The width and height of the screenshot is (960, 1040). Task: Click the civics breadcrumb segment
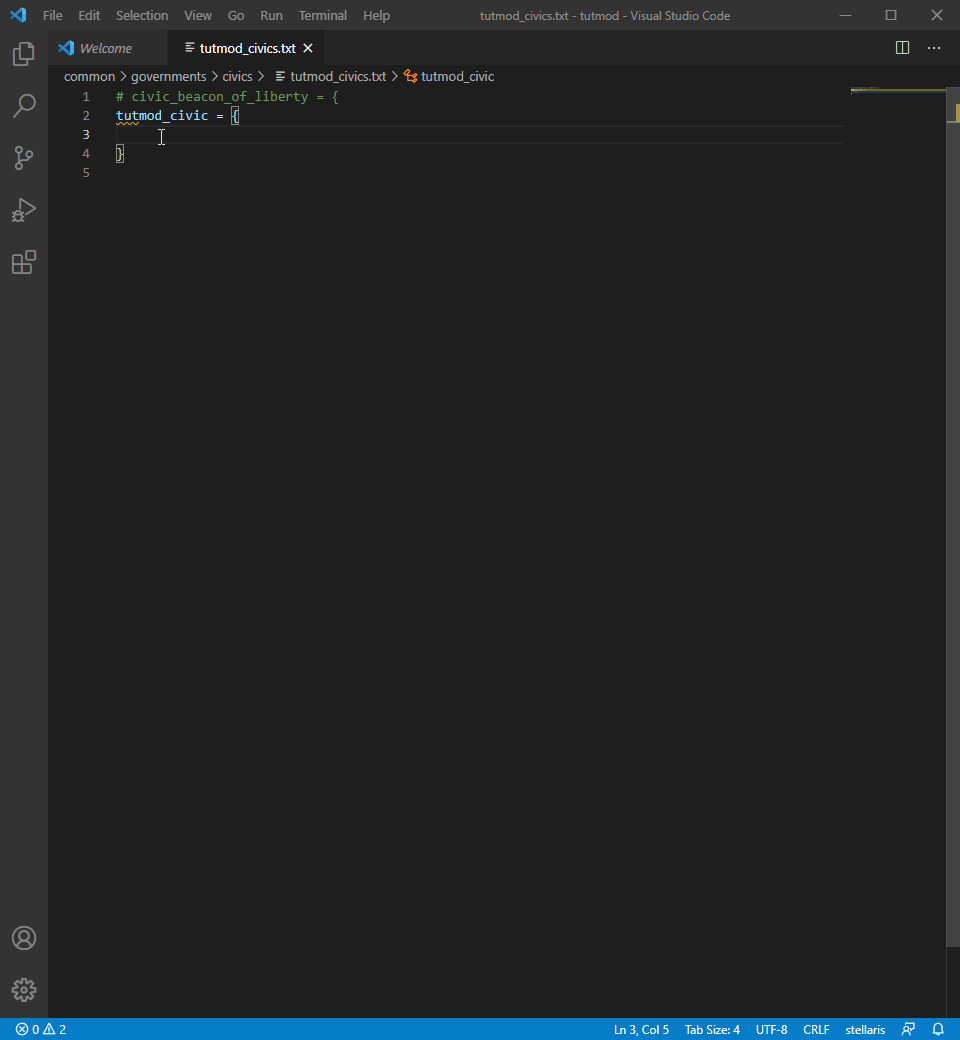(x=237, y=76)
